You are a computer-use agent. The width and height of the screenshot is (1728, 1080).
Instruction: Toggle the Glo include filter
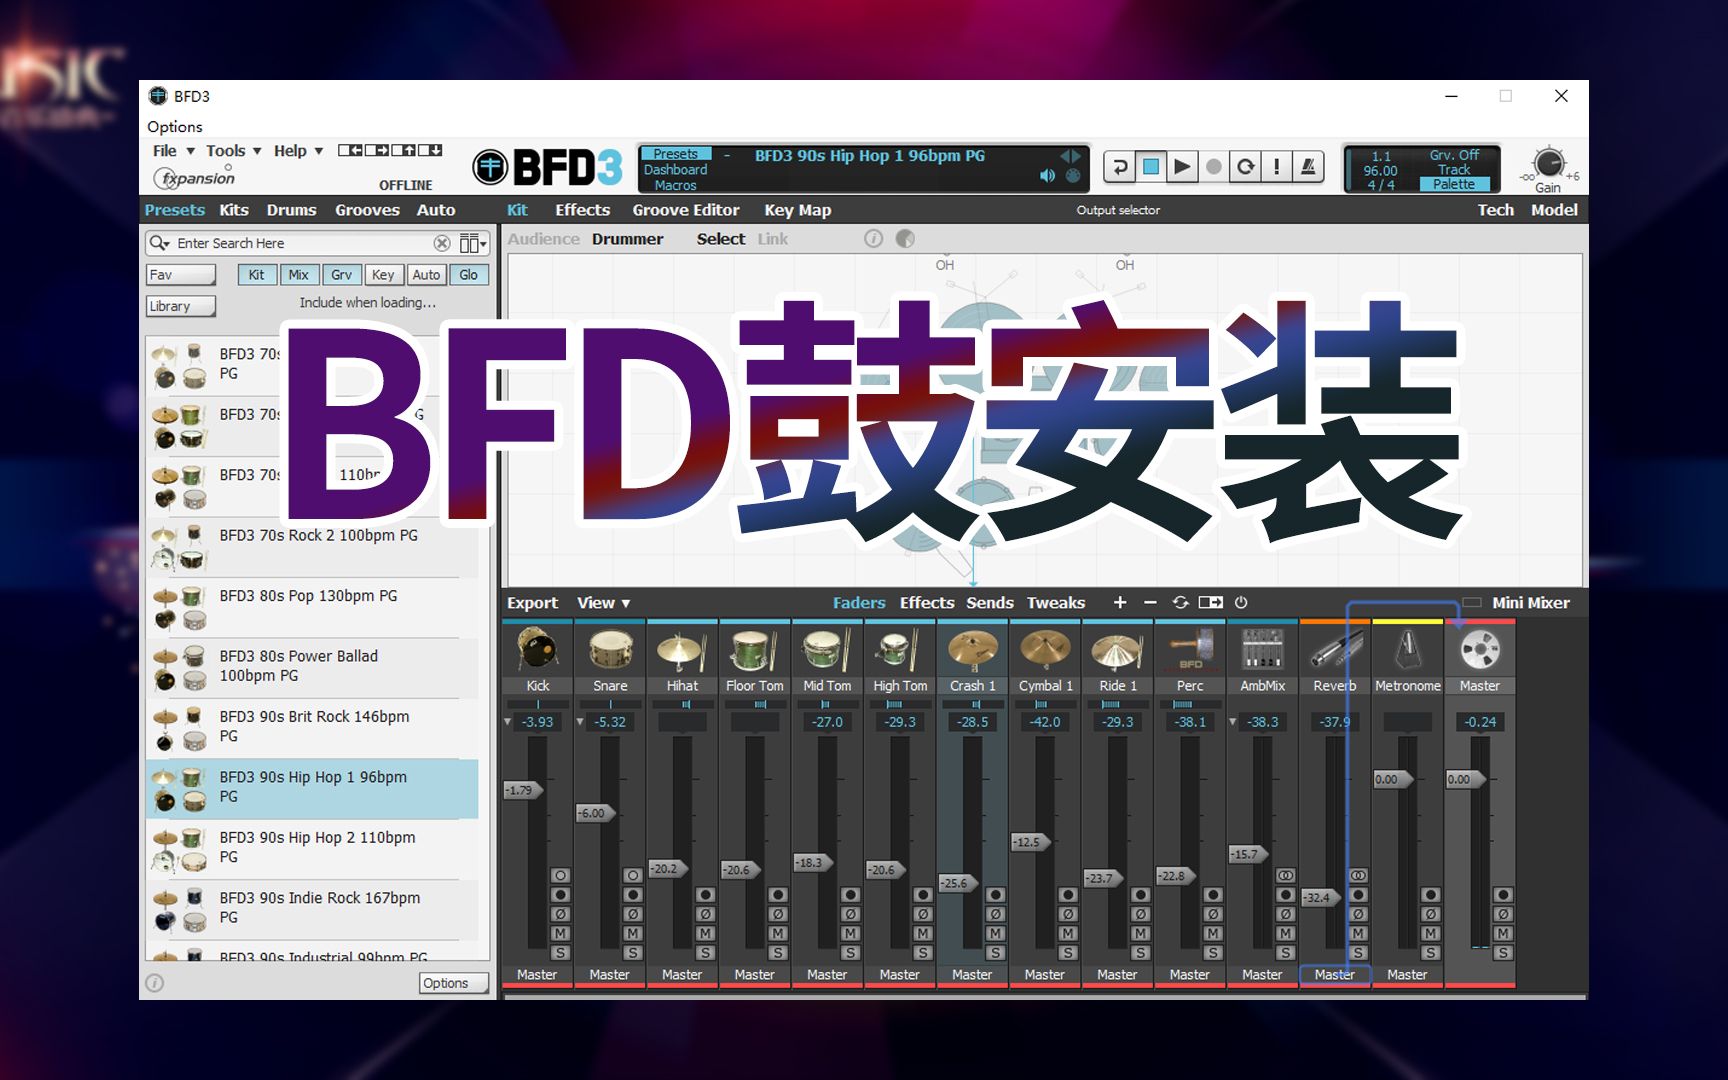tap(468, 275)
